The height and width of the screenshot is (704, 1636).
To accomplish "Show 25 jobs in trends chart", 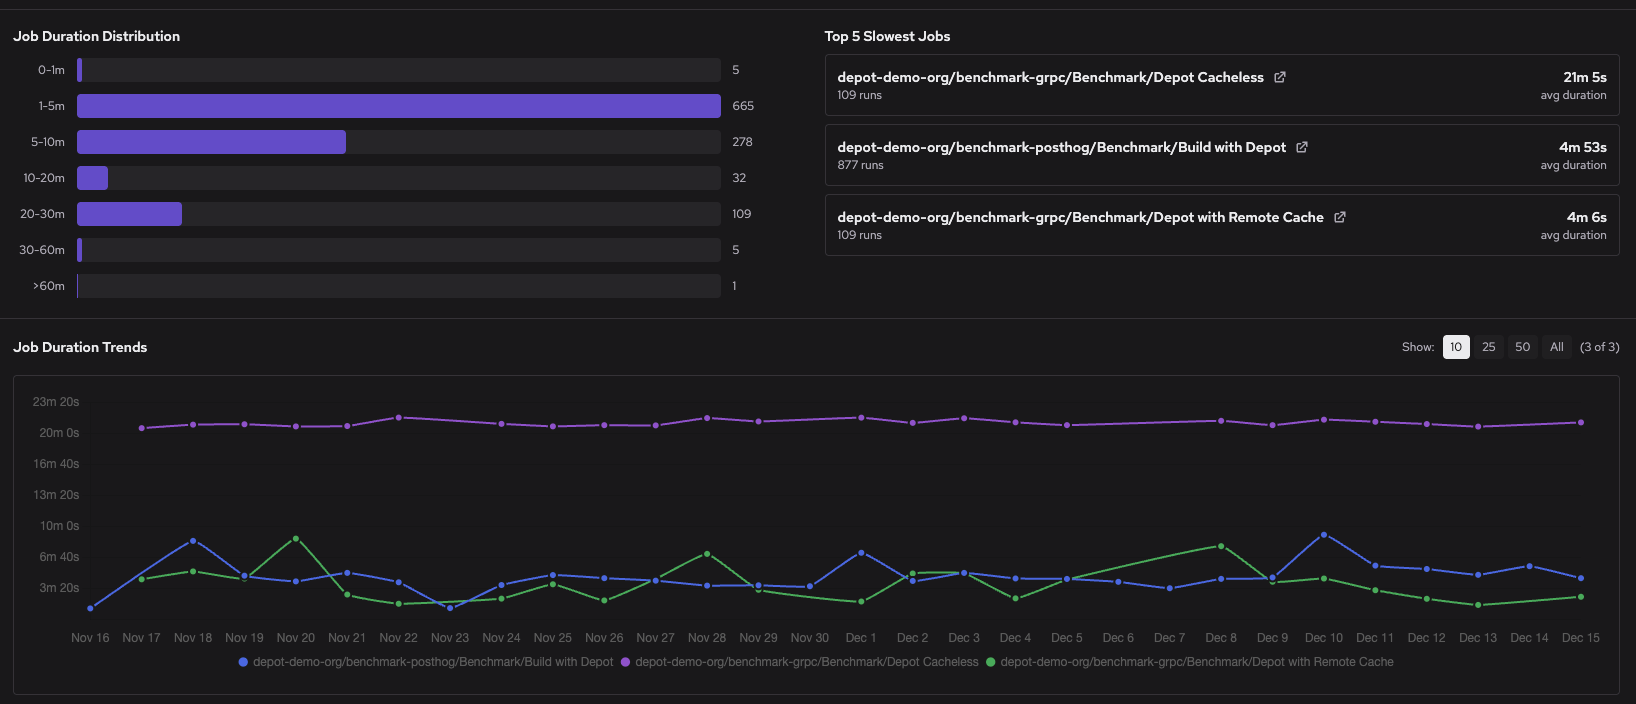I will [1489, 347].
